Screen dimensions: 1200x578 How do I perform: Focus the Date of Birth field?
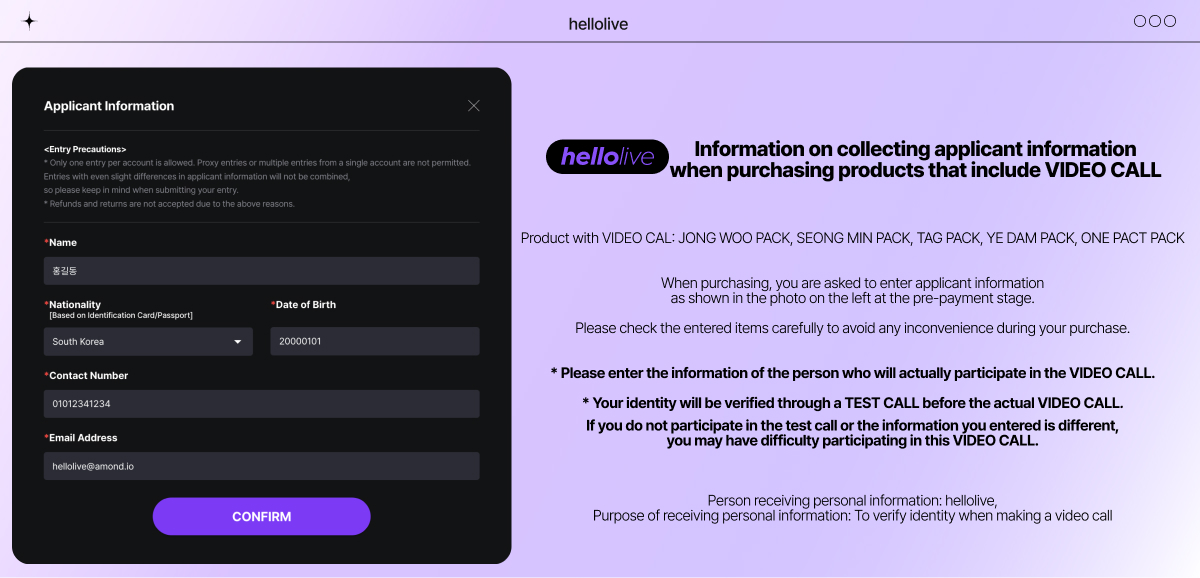tap(375, 342)
